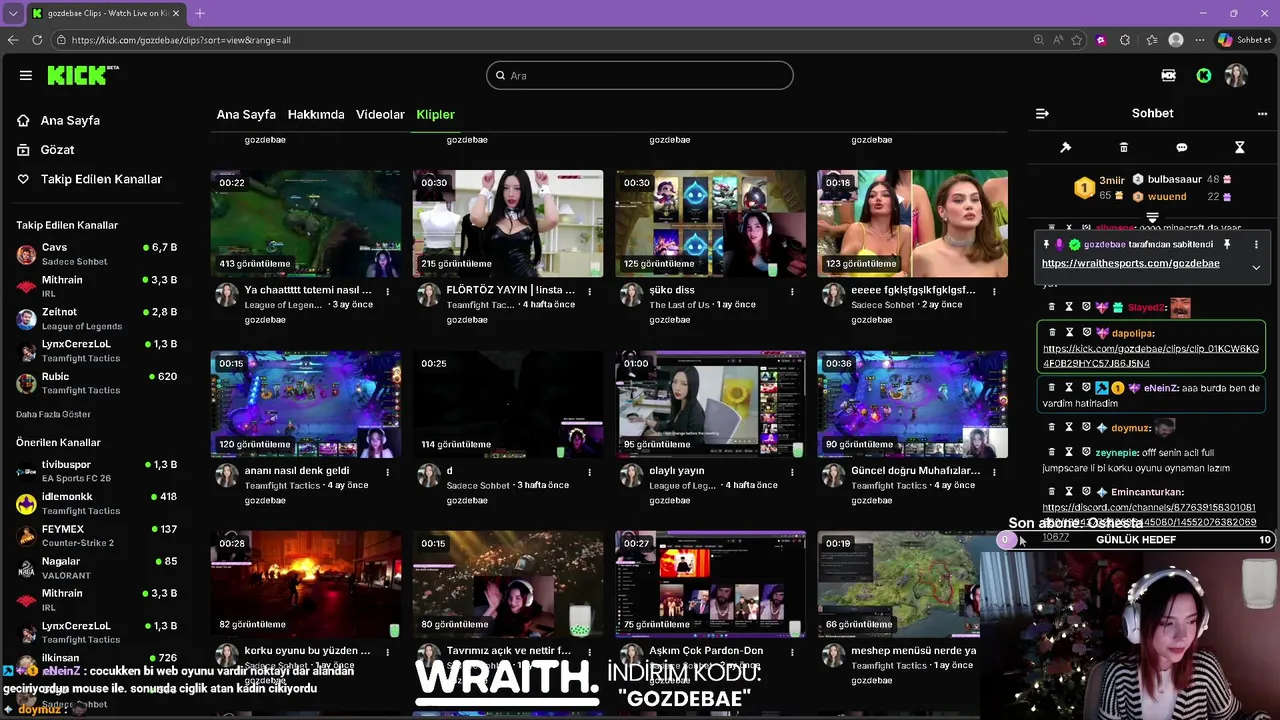
Task: Open browser tab list dropdown
Action: pos(13,13)
